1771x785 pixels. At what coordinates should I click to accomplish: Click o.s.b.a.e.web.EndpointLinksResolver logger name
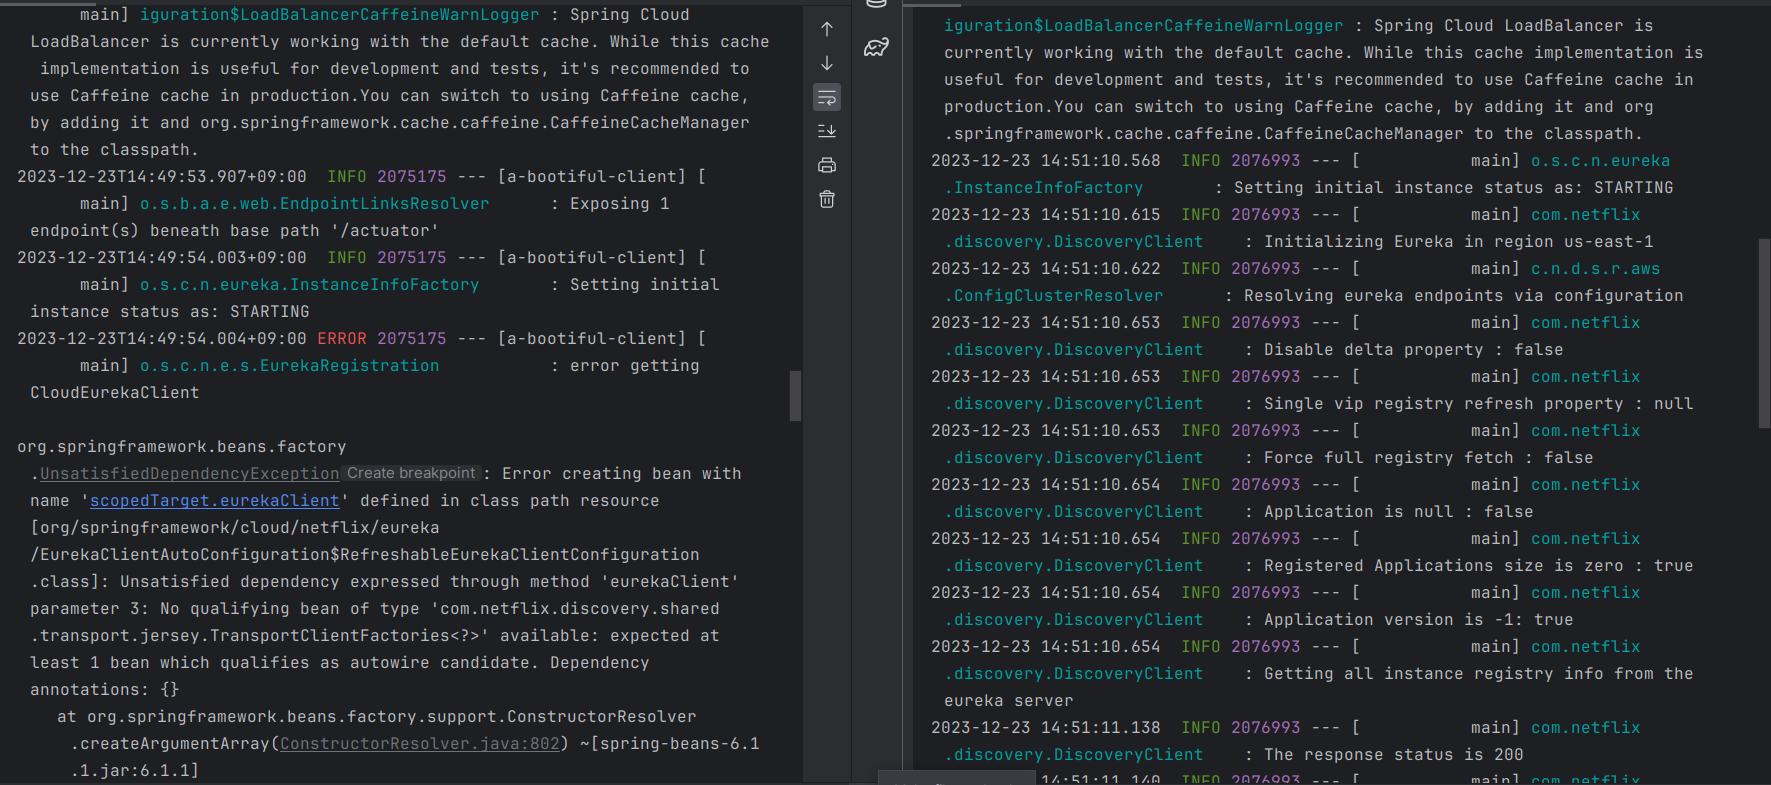coord(314,204)
